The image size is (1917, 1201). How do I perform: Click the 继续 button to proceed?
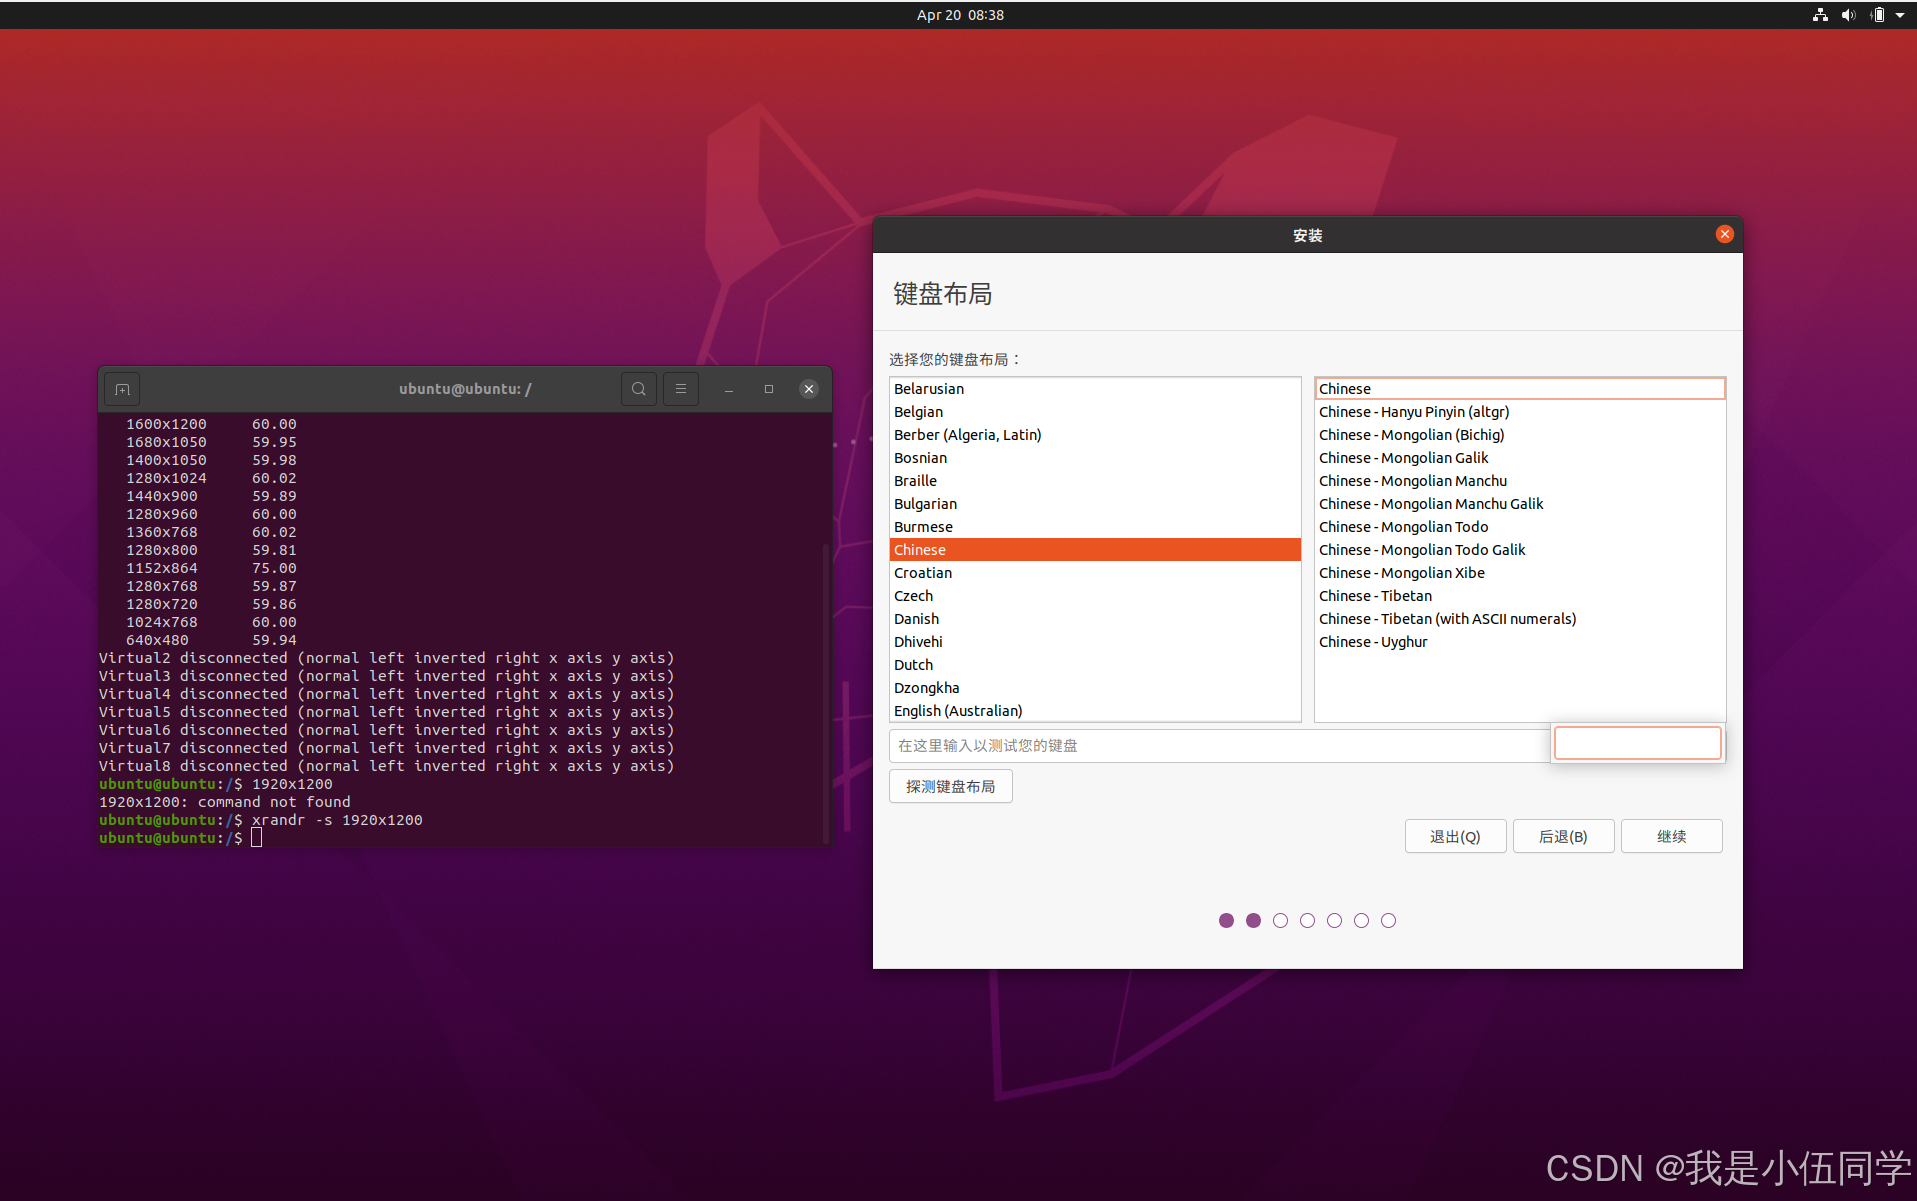coord(1670,836)
